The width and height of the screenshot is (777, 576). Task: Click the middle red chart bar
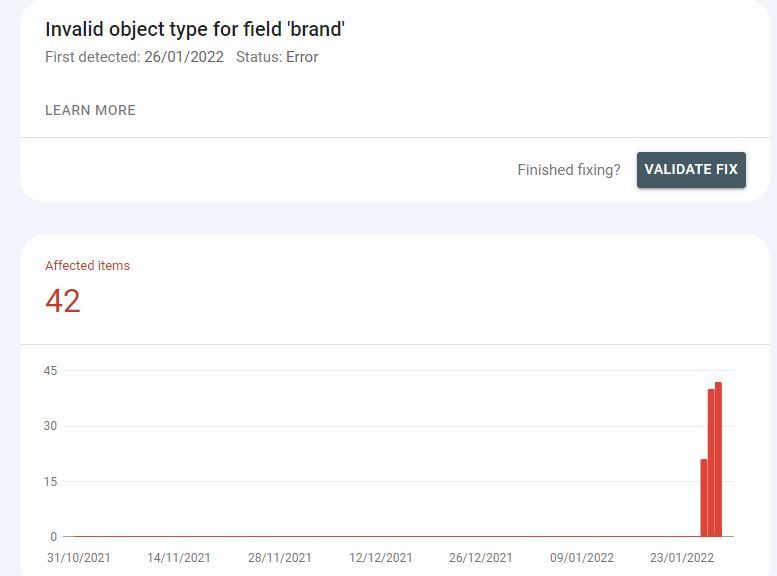pos(711,463)
